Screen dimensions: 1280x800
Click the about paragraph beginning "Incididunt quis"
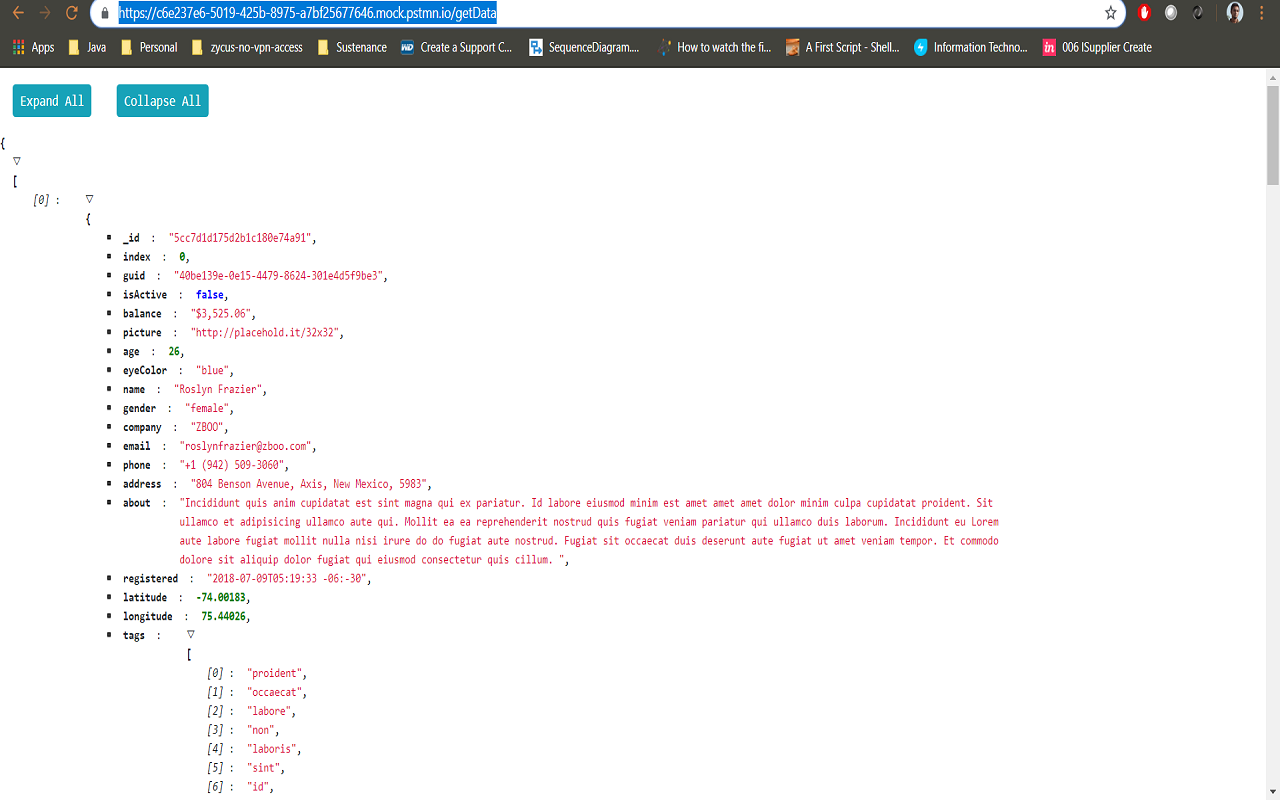[589, 532]
